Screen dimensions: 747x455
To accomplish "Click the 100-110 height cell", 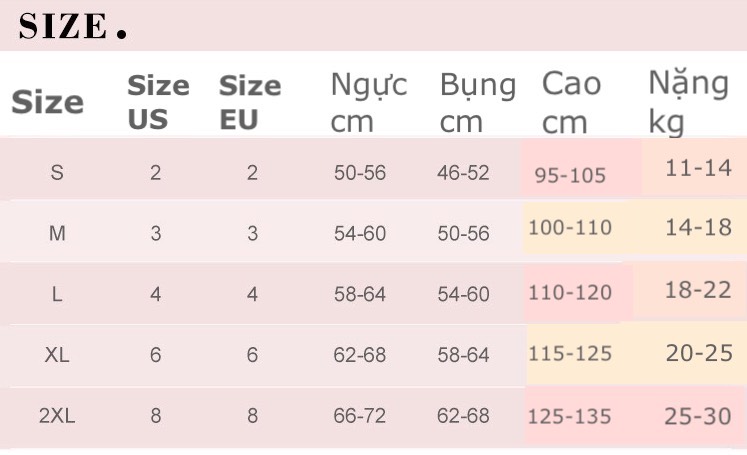I will click(x=570, y=228).
